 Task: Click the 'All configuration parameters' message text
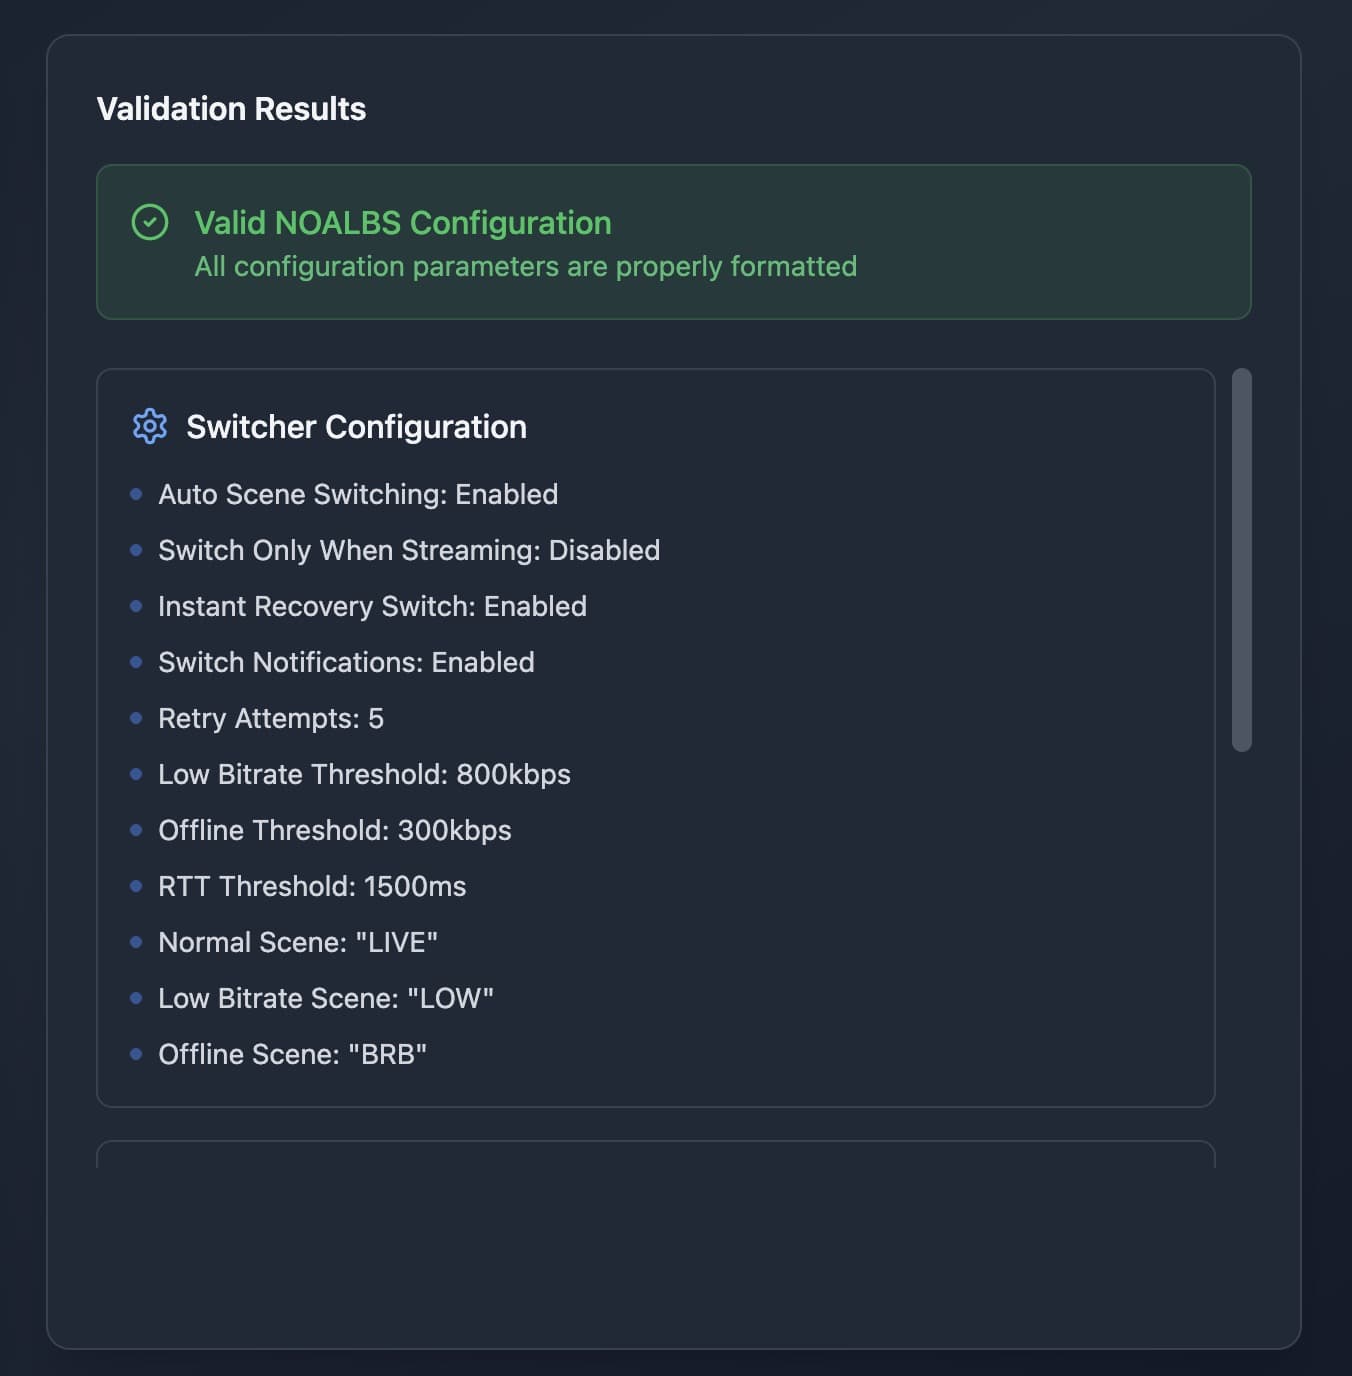coord(525,267)
